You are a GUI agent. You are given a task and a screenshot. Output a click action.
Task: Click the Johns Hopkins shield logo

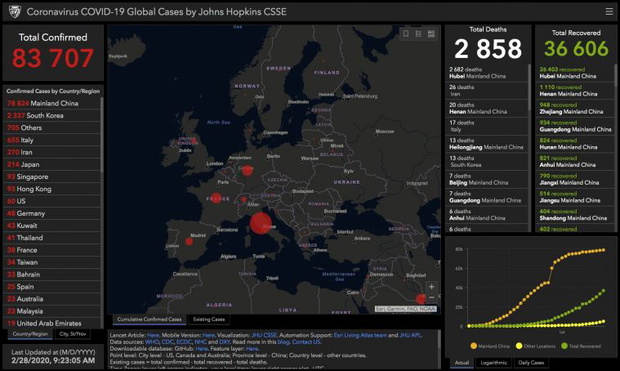click(x=15, y=12)
